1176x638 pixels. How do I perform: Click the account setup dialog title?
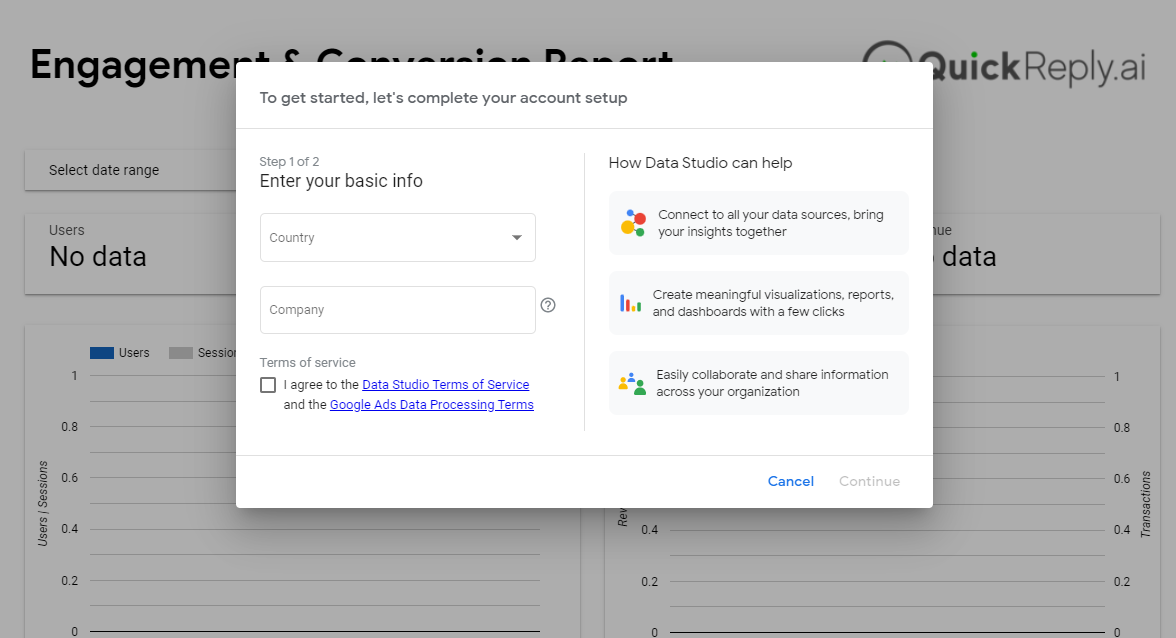443,98
